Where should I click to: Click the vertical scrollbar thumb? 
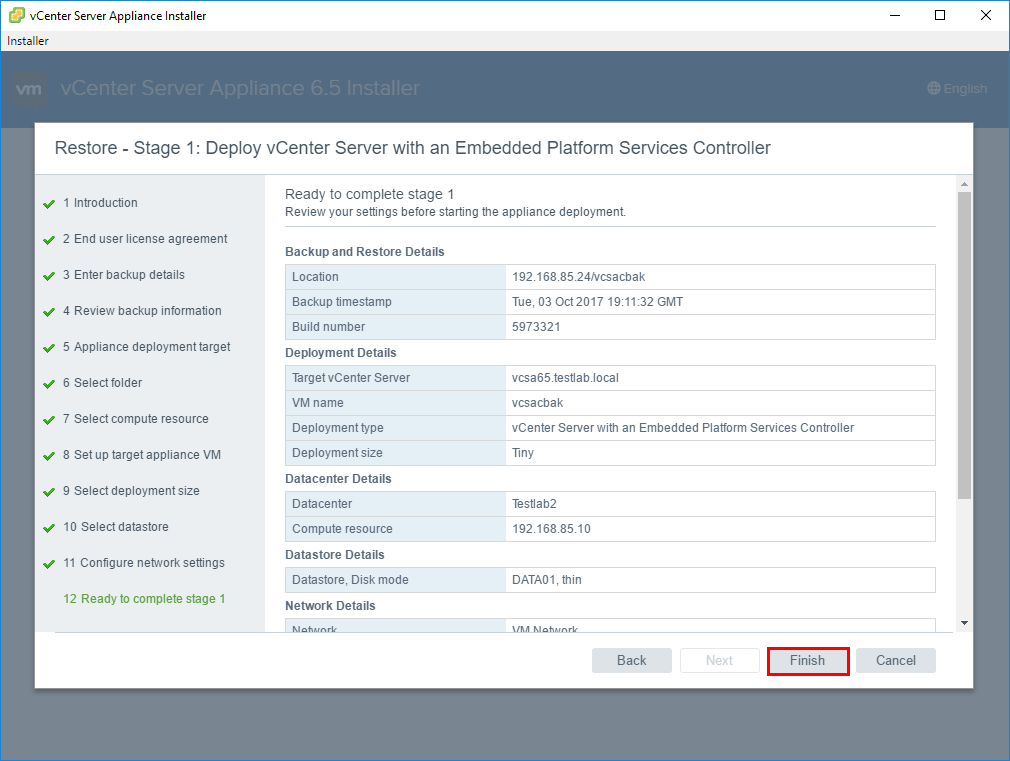[964, 345]
